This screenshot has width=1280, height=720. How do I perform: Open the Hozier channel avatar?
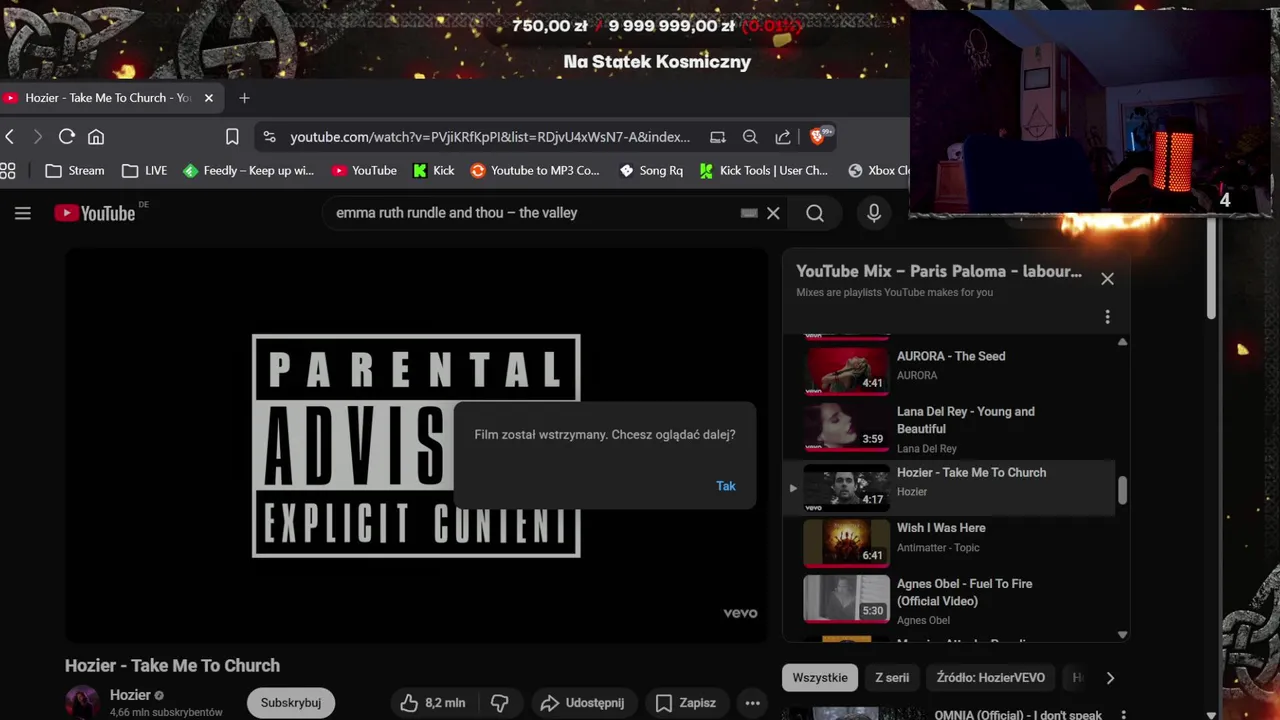coord(82,702)
